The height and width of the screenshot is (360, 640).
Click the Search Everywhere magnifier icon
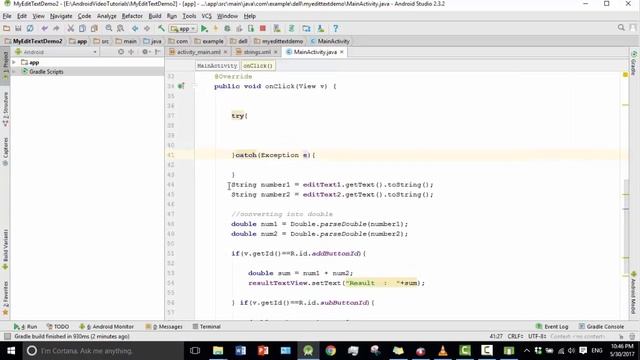click(x=621, y=28)
